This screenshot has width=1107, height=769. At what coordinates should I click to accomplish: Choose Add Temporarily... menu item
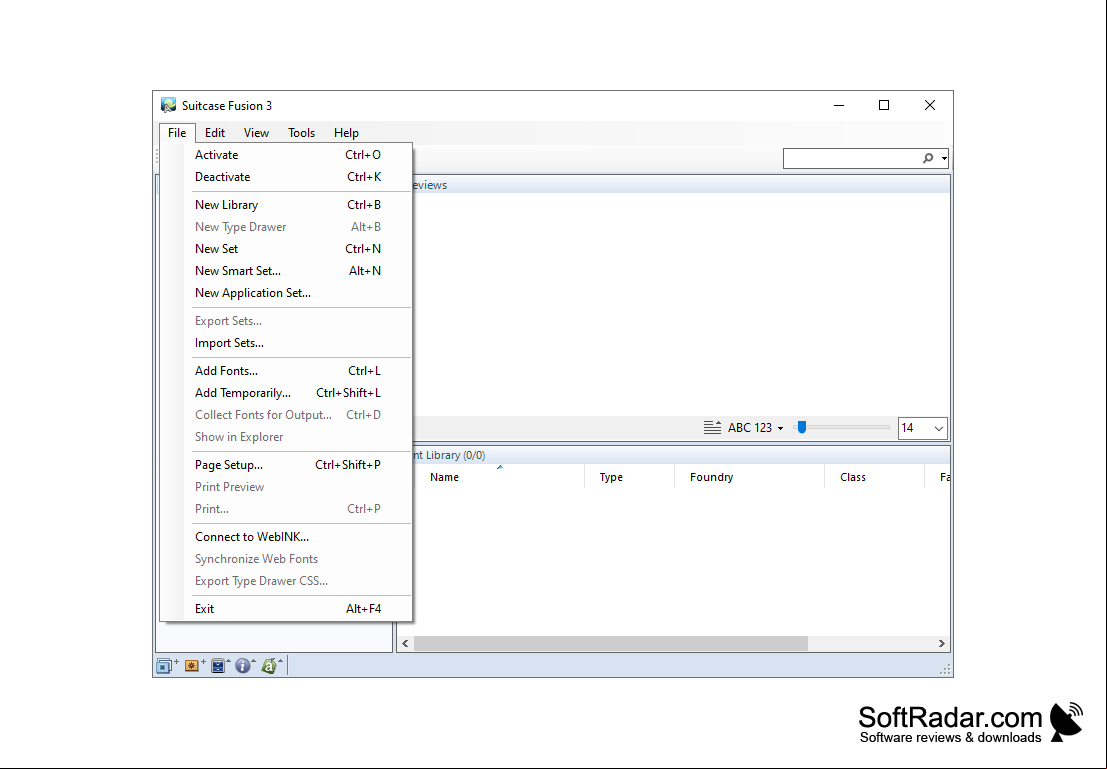[287, 393]
